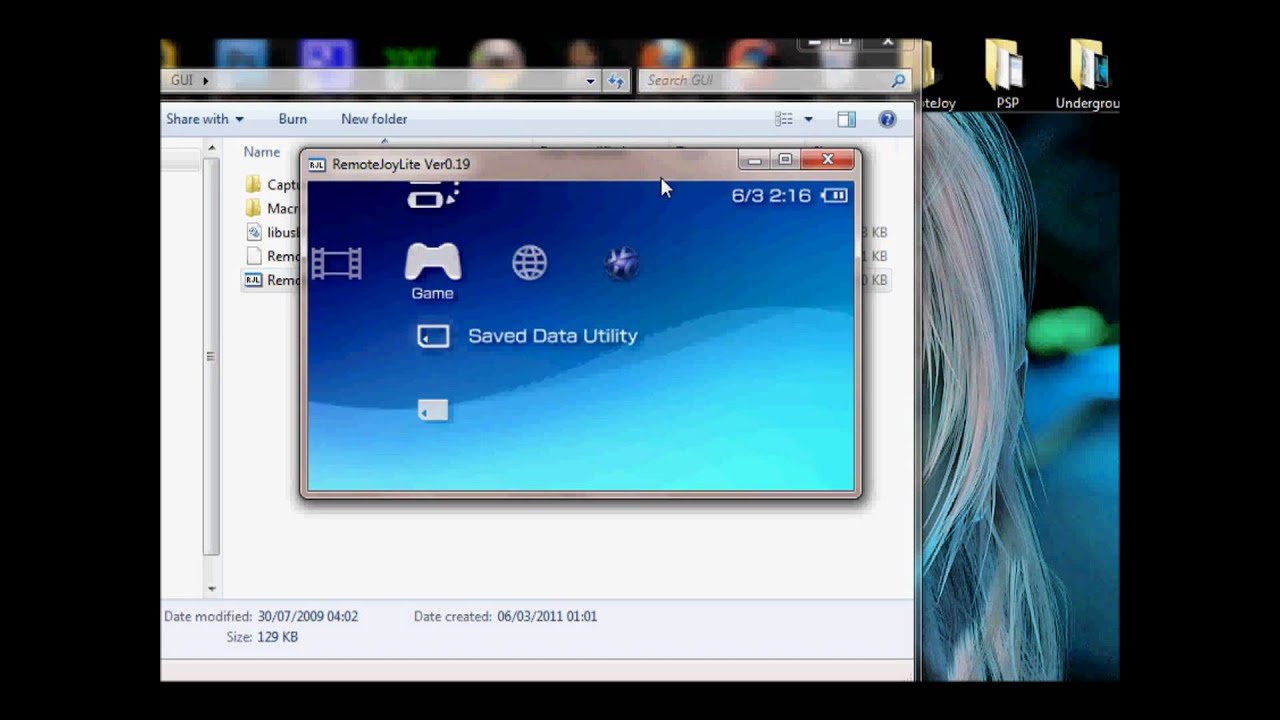Select the Video film strip icon
The image size is (1280, 720).
(336, 264)
